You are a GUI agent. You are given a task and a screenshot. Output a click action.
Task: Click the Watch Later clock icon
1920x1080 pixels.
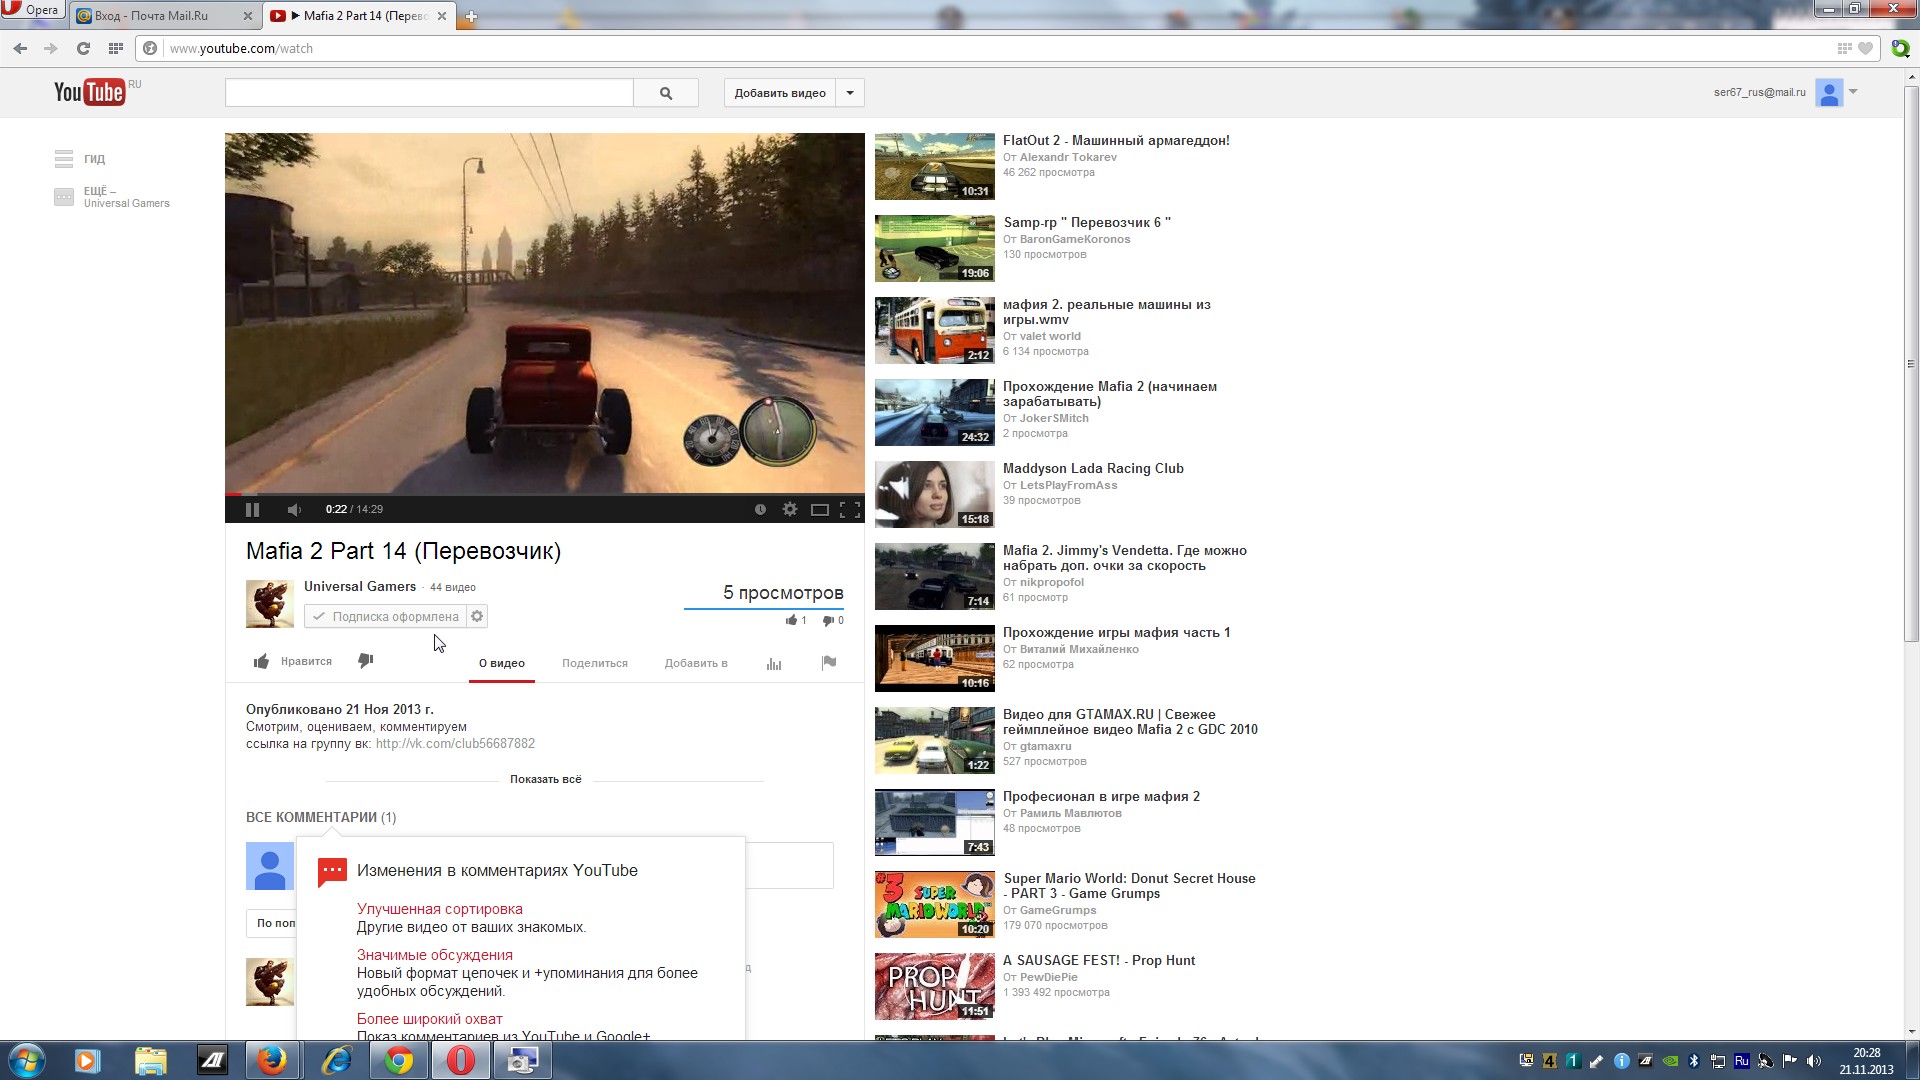tap(760, 509)
